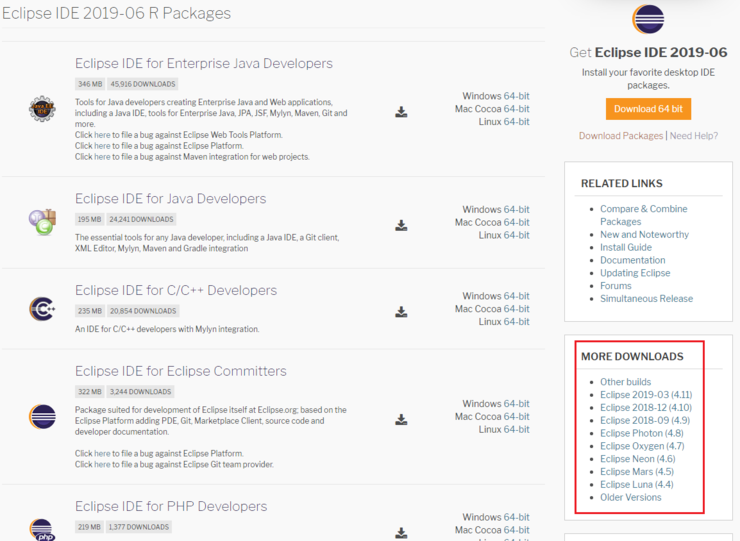This screenshot has height=541, width=740.
Task: Click the Java Developers package logo
Action: point(42,222)
